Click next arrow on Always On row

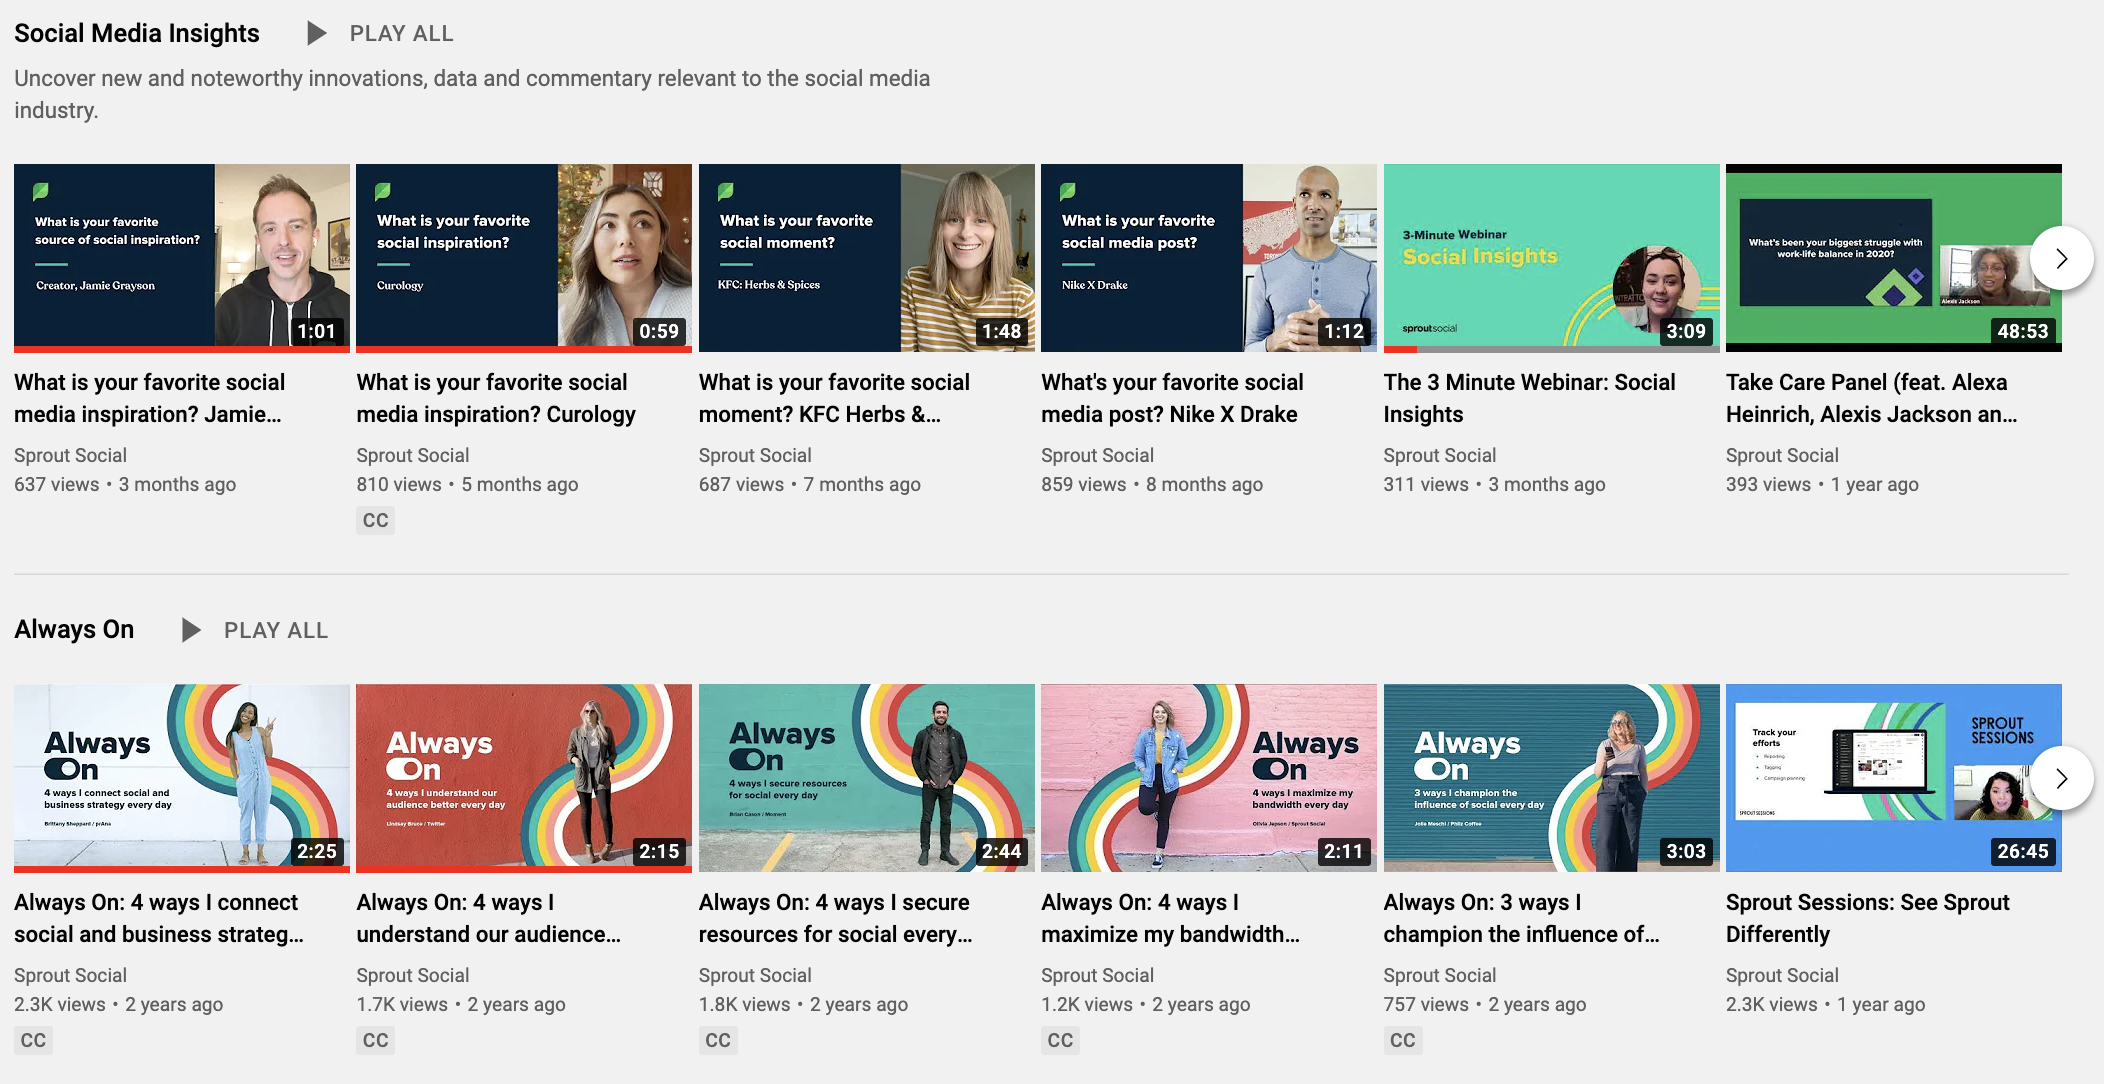pos(2061,778)
